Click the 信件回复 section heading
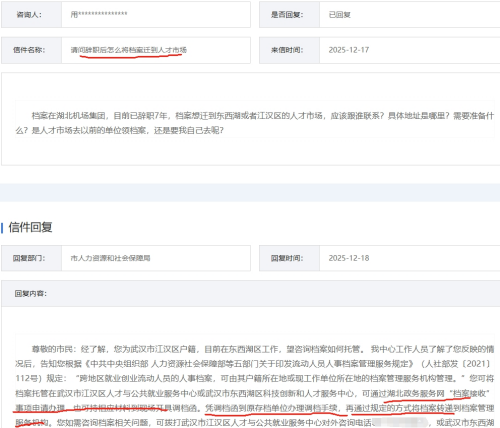The image size is (500, 428). coord(30,227)
